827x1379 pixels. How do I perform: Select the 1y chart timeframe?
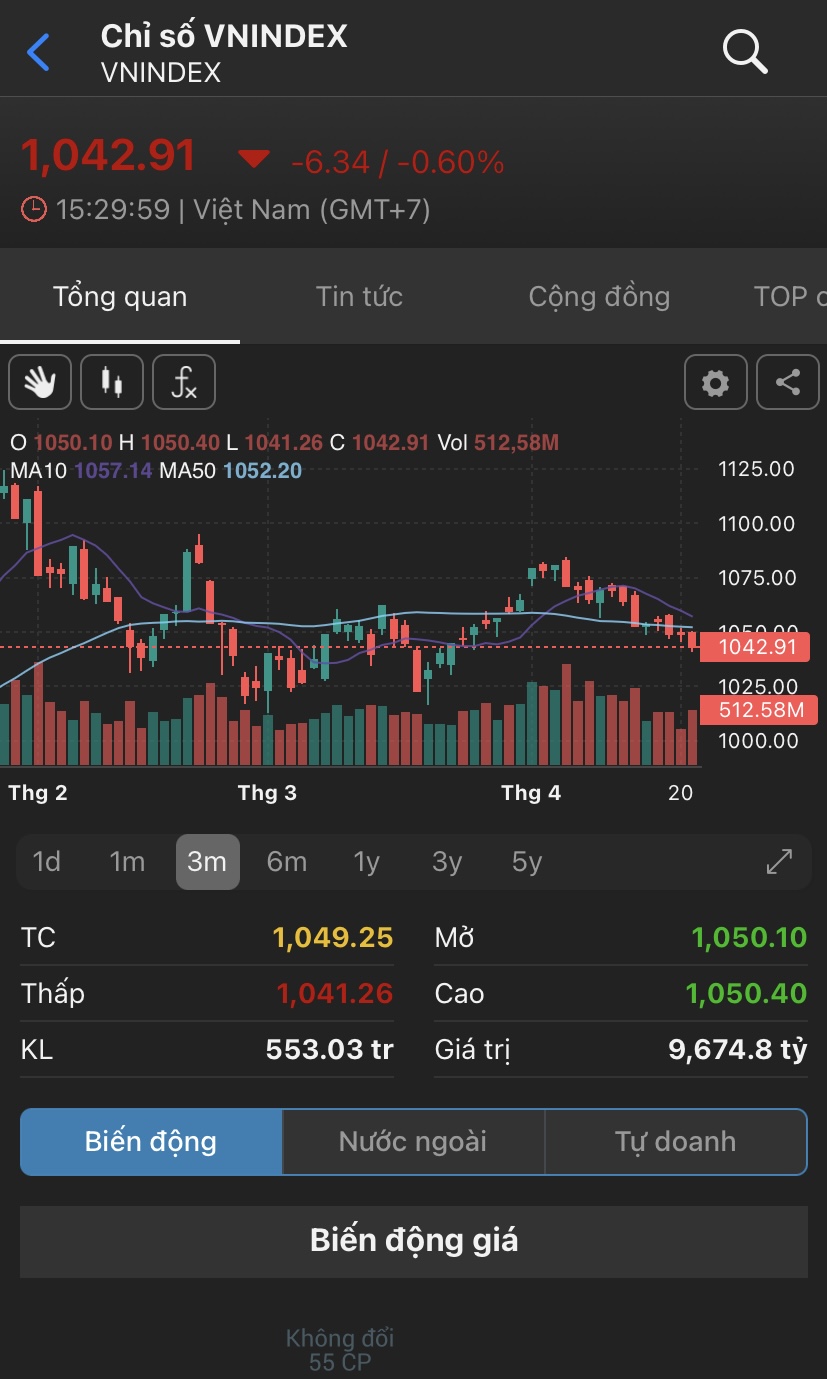pos(367,862)
